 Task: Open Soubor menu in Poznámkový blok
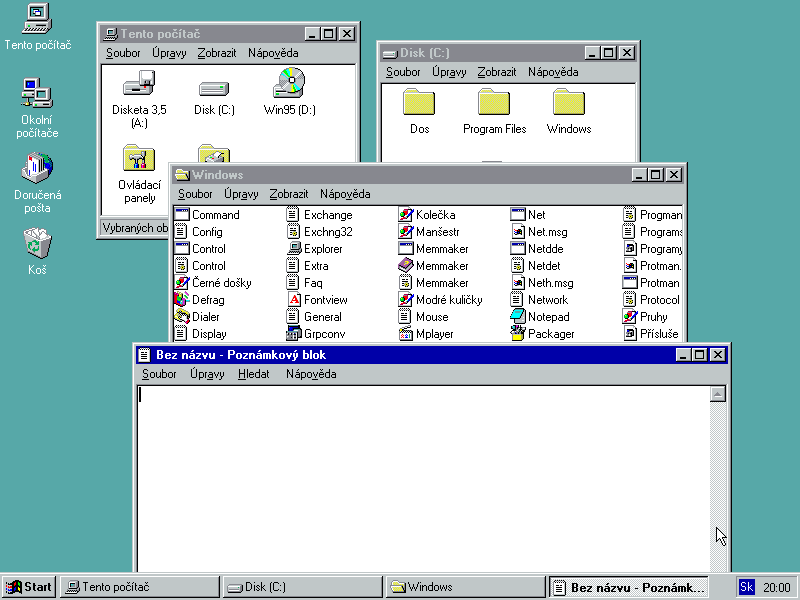159,374
